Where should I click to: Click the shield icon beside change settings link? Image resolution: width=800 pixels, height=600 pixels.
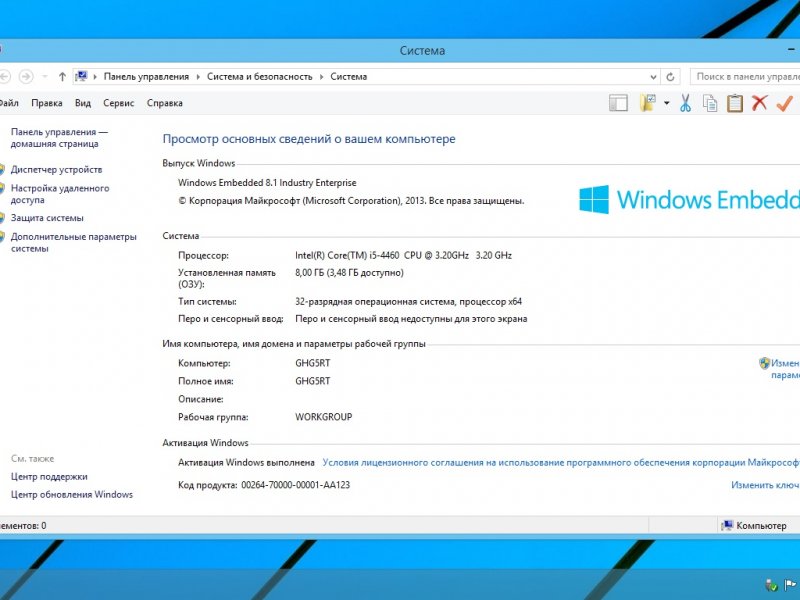point(764,363)
